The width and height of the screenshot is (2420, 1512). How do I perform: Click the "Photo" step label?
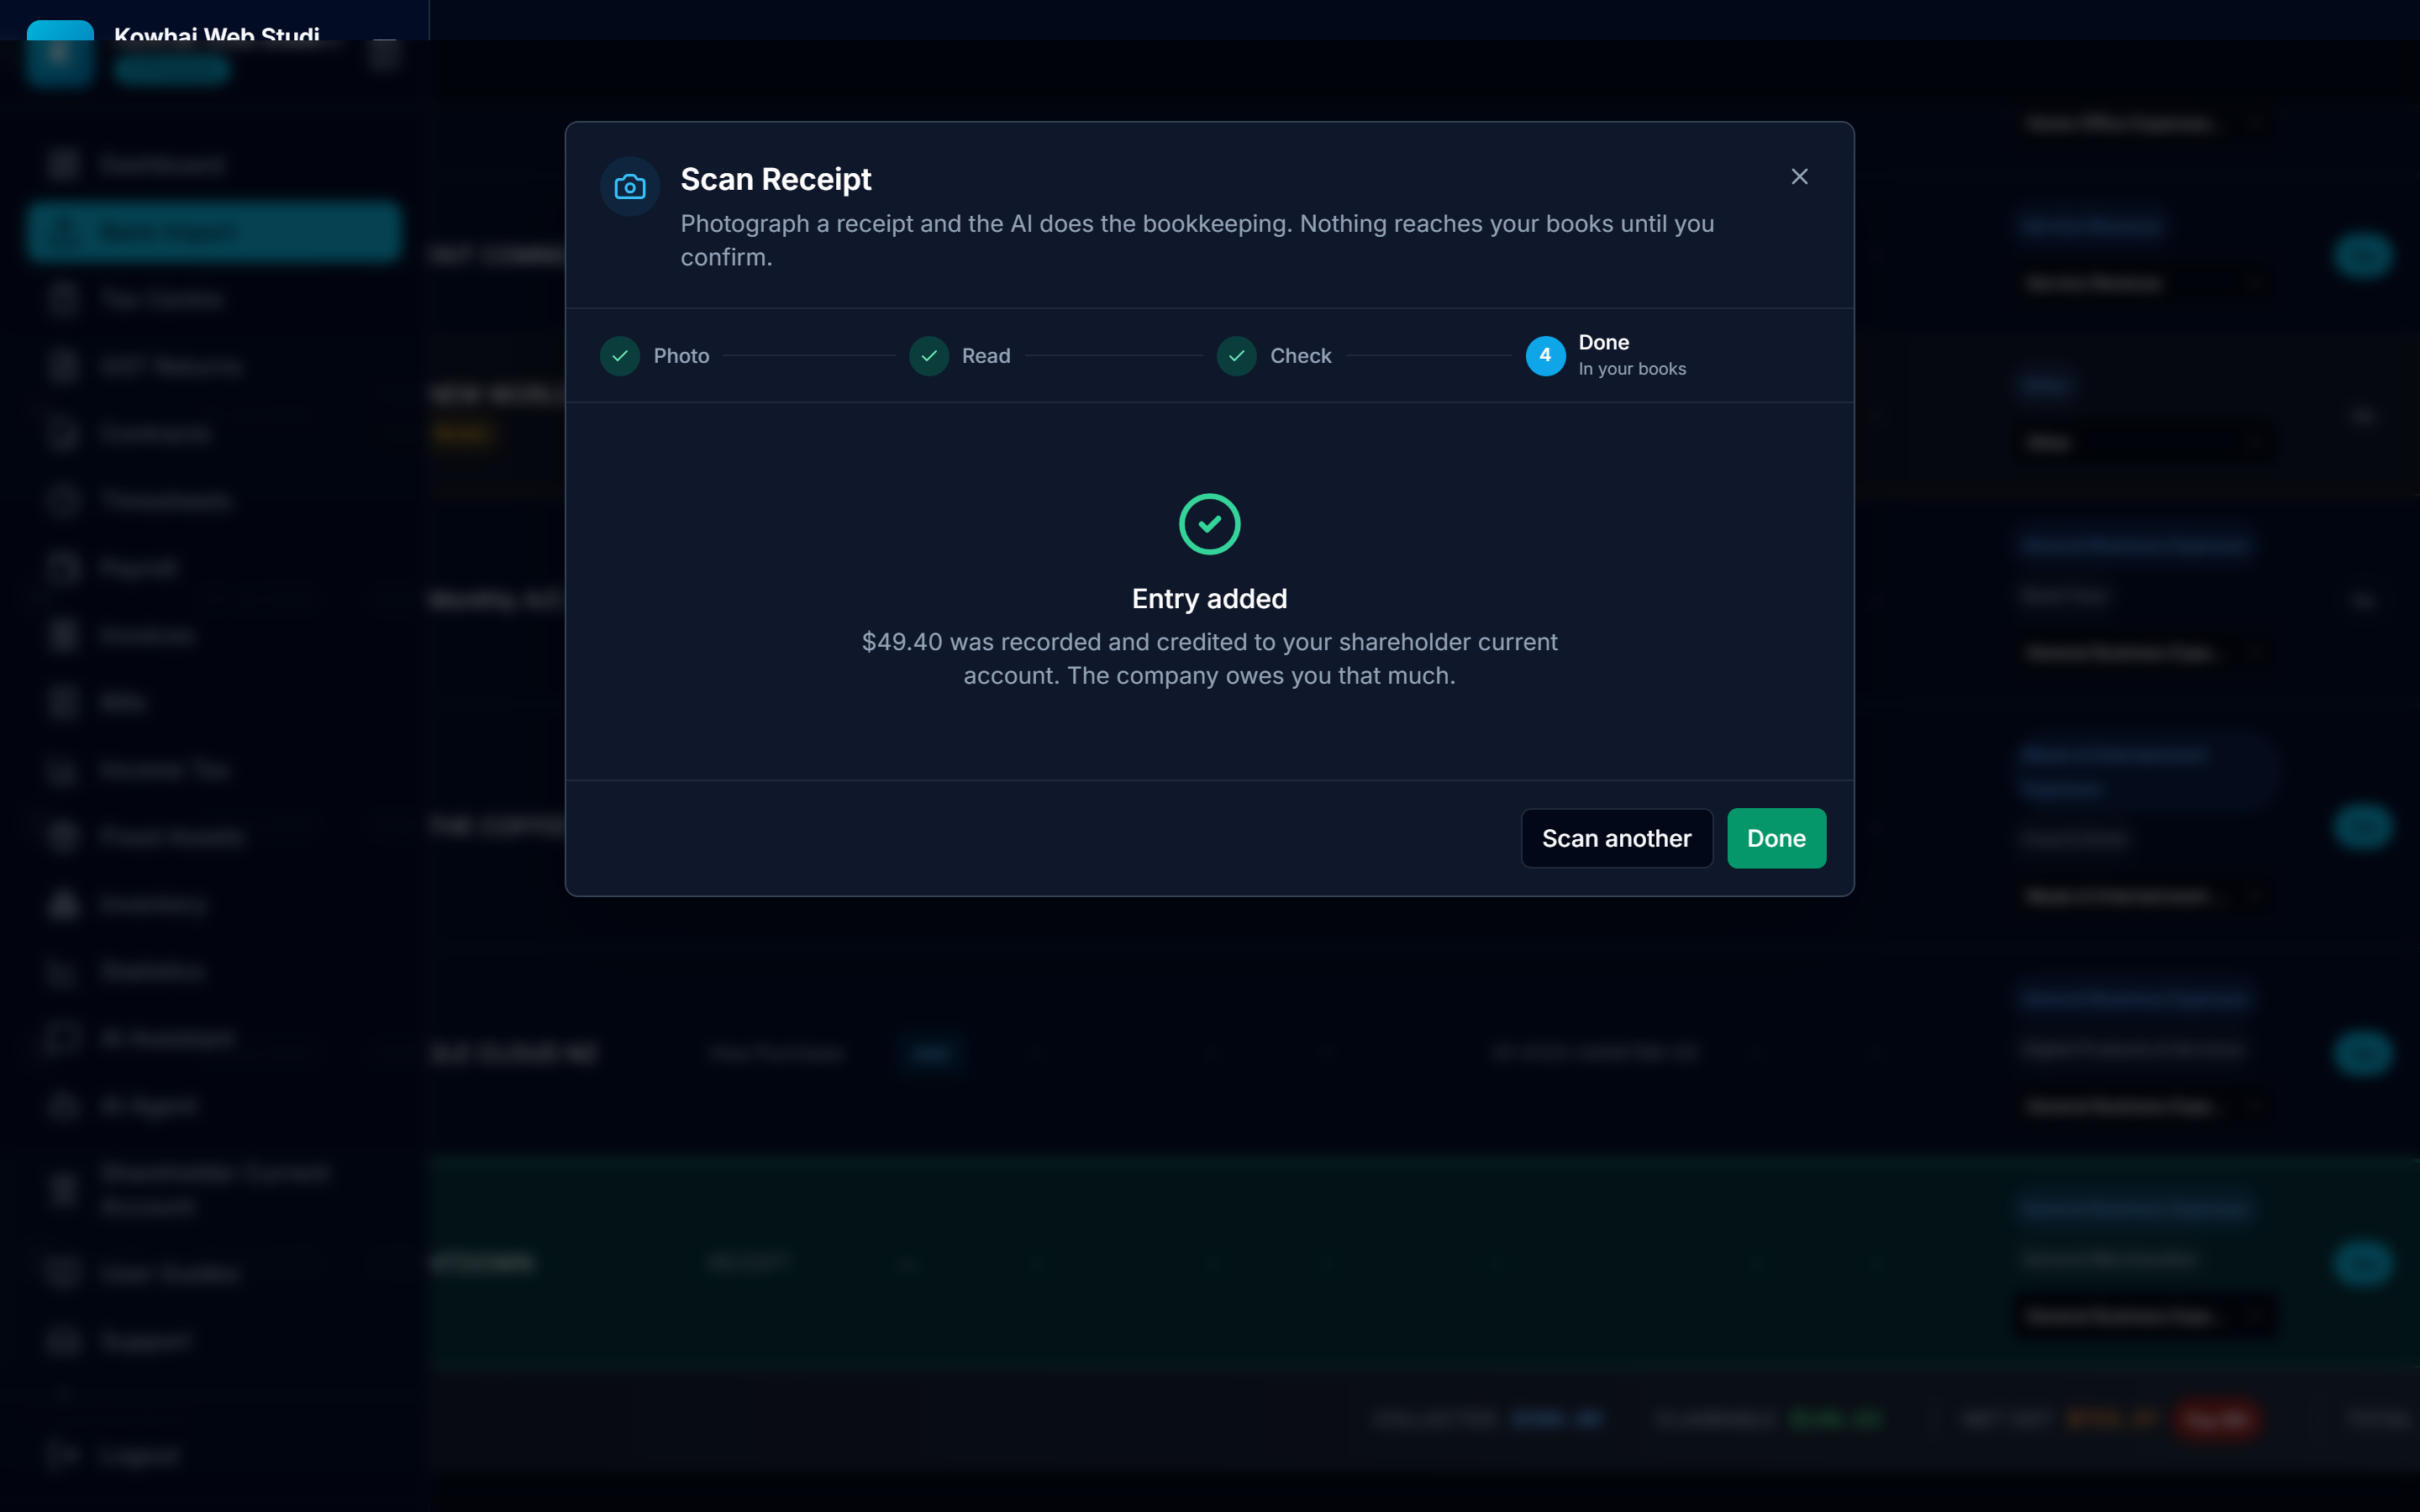point(681,356)
